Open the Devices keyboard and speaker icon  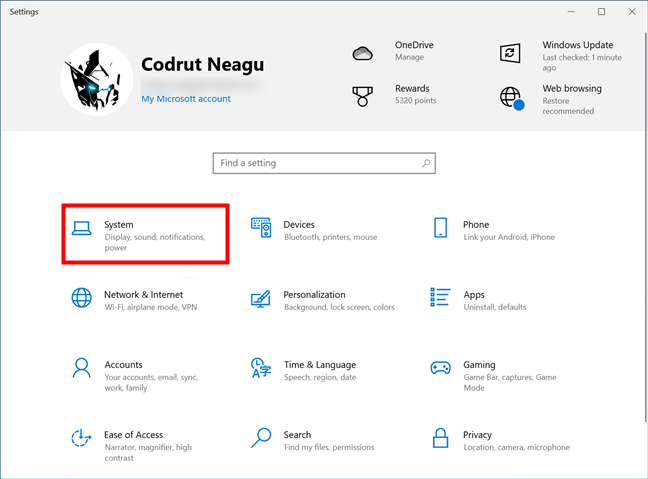(261, 228)
